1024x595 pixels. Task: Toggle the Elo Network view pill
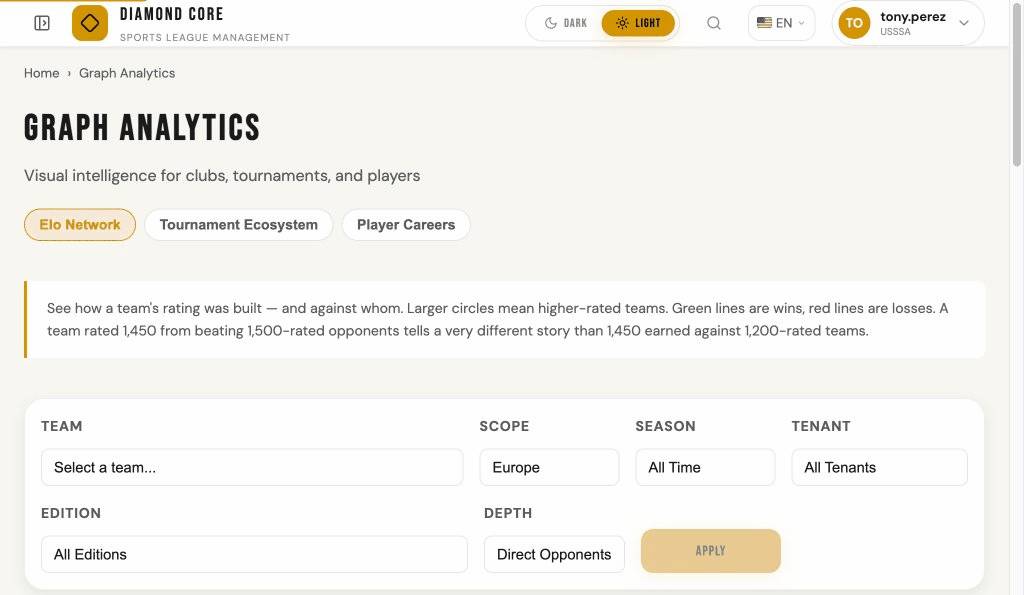pyautogui.click(x=80, y=224)
